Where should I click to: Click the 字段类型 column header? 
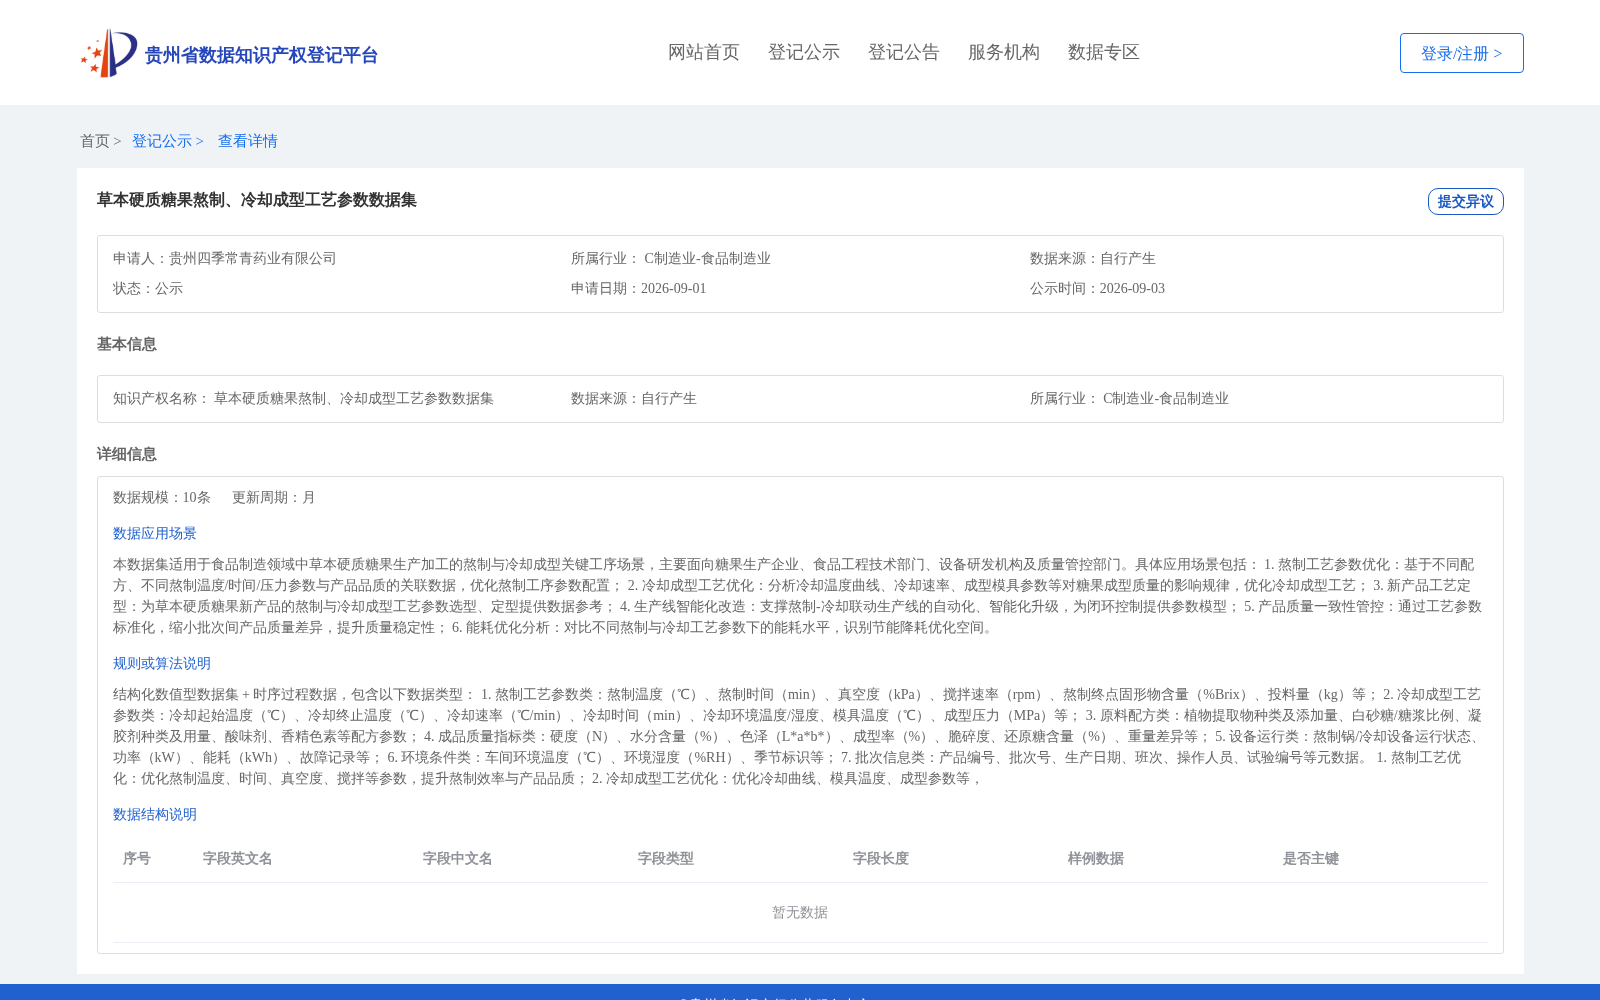pyautogui.click(x=666, y=858)
